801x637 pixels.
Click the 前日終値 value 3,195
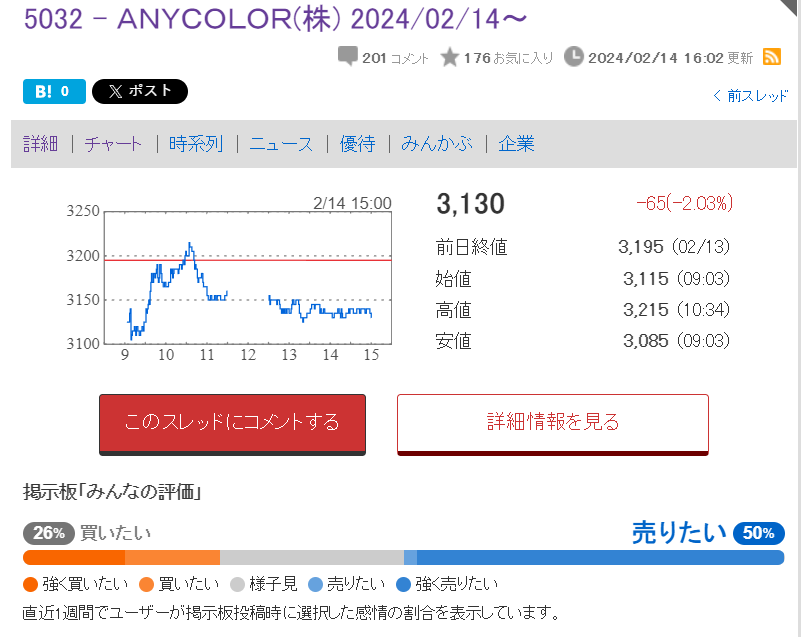tap(641, 247)
